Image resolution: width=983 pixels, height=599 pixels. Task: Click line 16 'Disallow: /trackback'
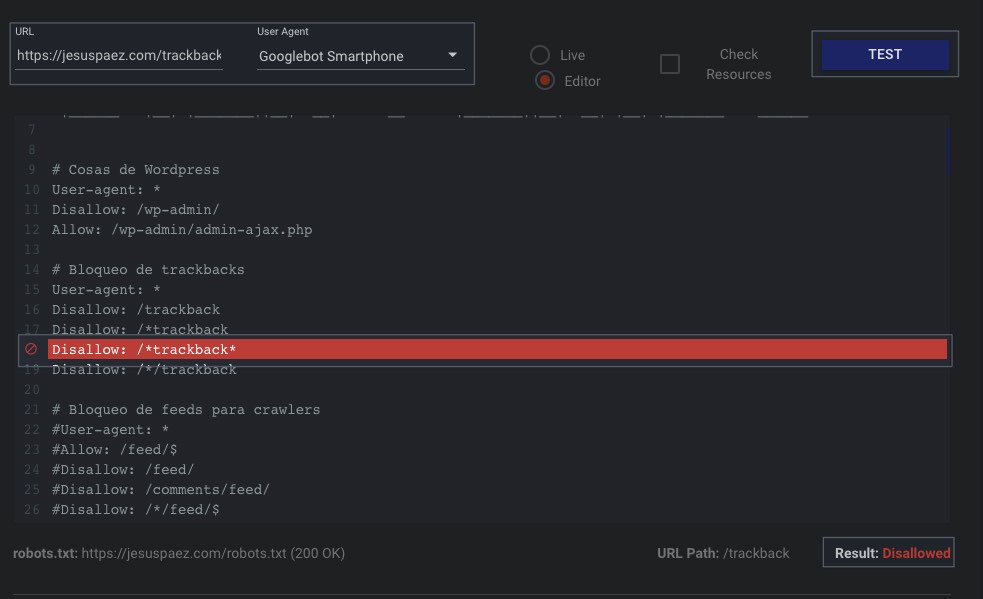[136, 310]
